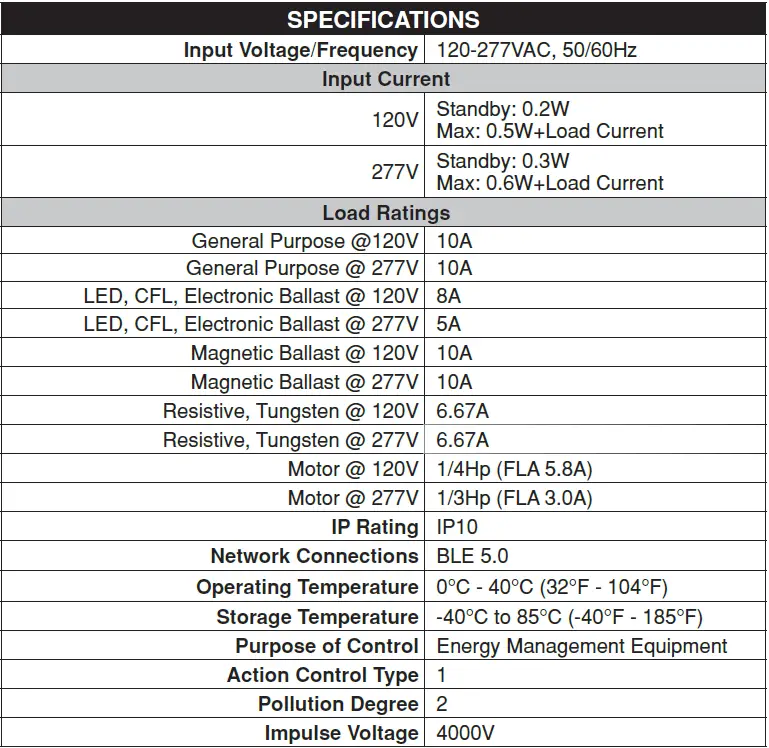Select the General Purpose @120V row label
Image resolution: width=769 pixels, height=748 pixels.
point(304,241)
